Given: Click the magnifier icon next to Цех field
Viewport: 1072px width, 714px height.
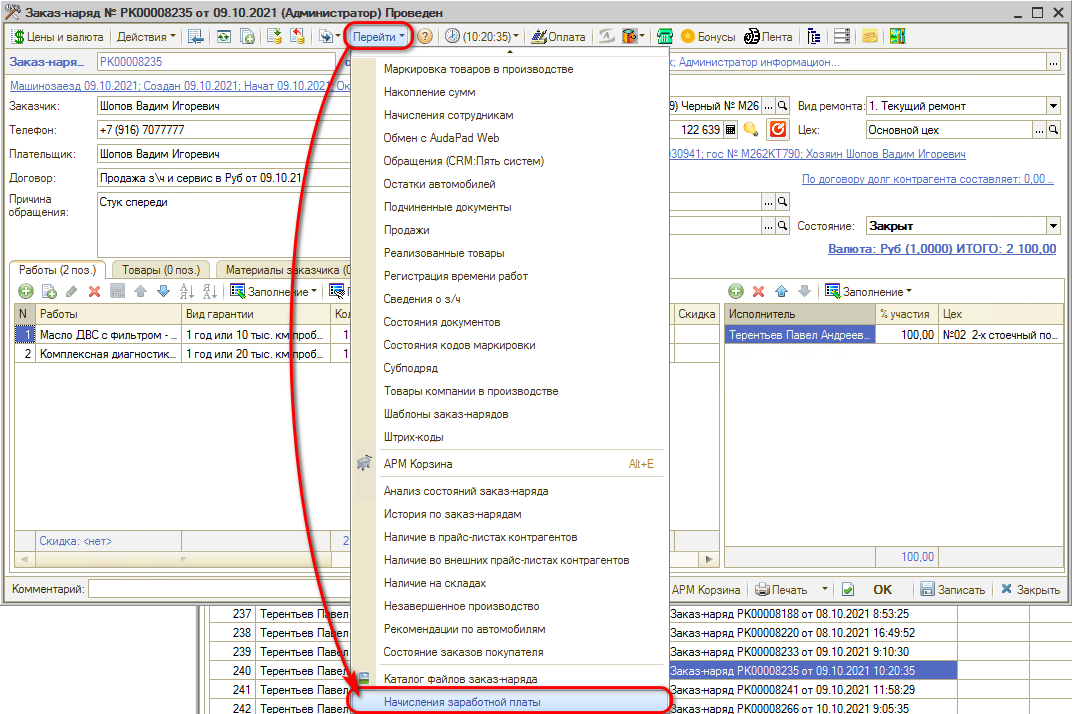Looking at the screenshot, I should pos(1053,130).
